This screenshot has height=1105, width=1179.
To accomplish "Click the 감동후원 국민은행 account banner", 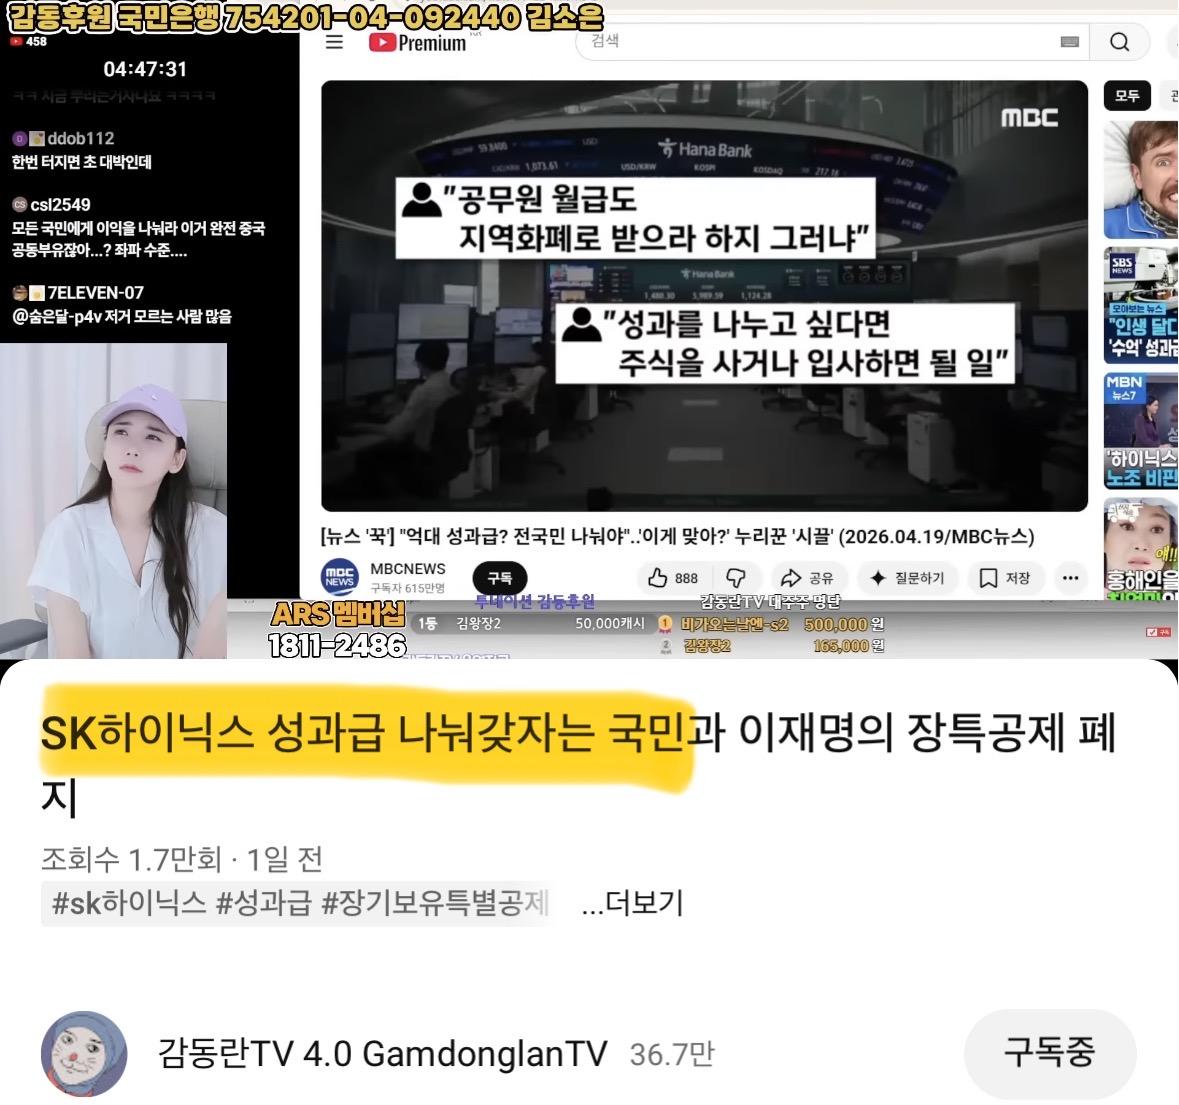I will tap(305, 17).
